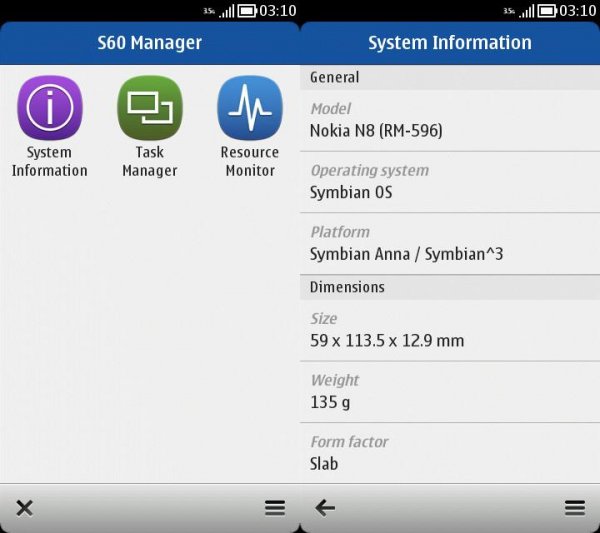Select the 59 x 113.5 x 12.9 mm value
The image size is (600, 533).
(x=387, y=341)
